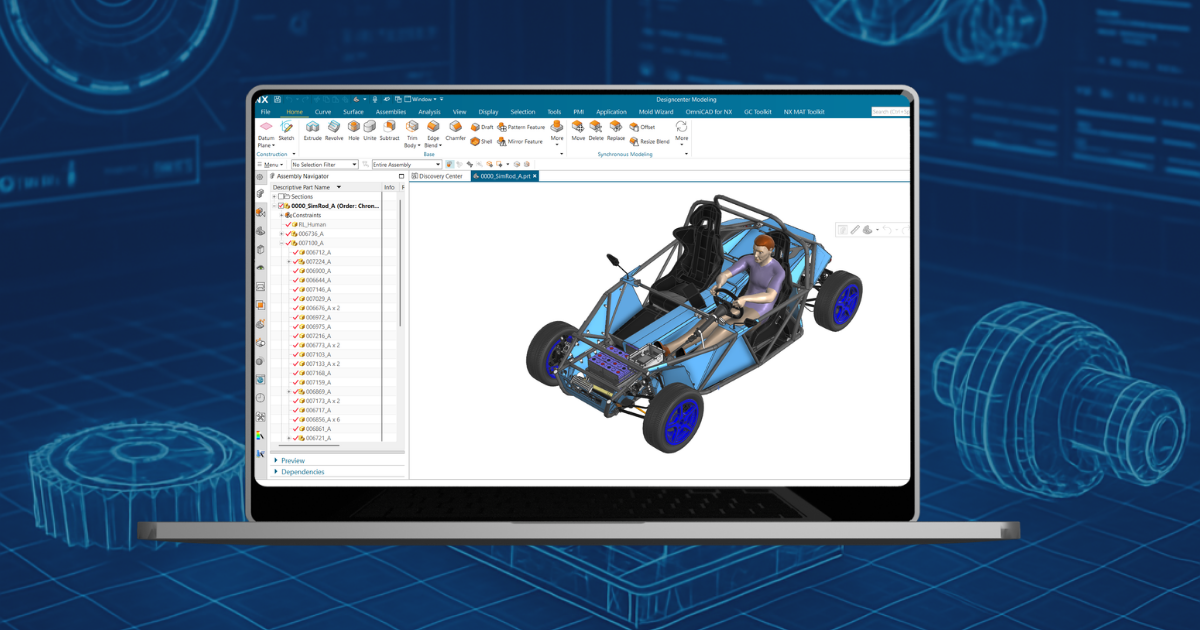Toggle visibility checkmark for 006861_A
The image size is (1200, 630).
pyautogui.click(x=296, y=429)
